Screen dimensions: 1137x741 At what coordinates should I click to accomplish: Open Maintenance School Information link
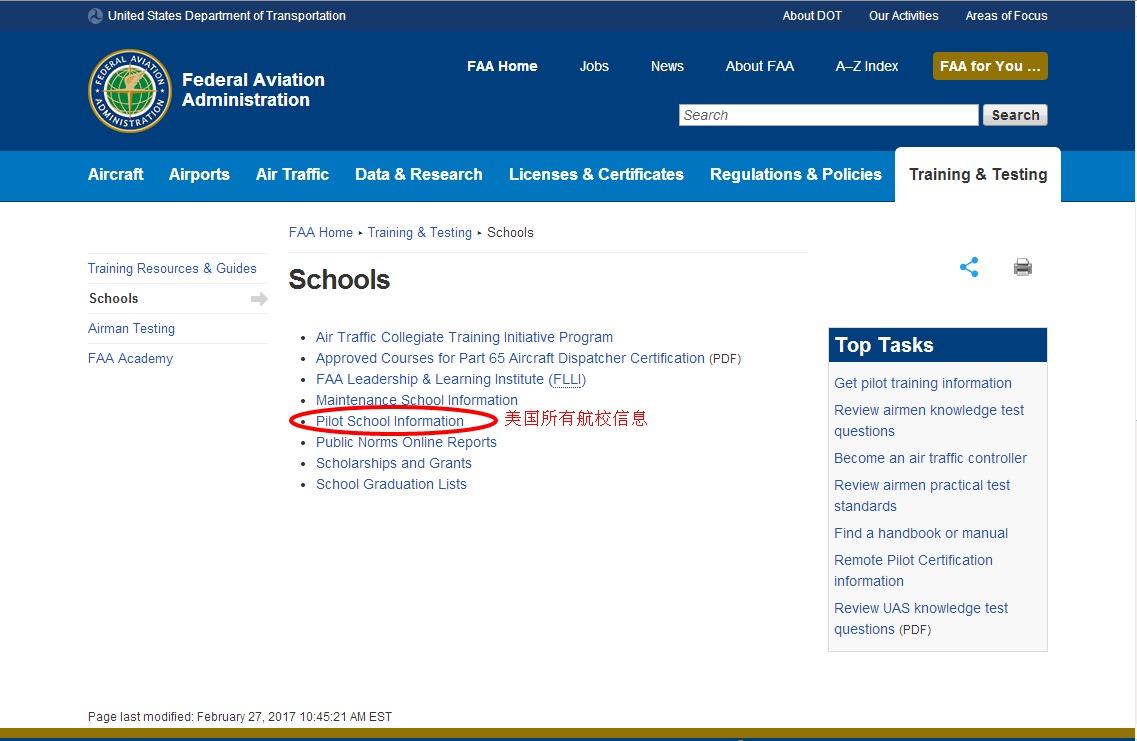point(417,400)
